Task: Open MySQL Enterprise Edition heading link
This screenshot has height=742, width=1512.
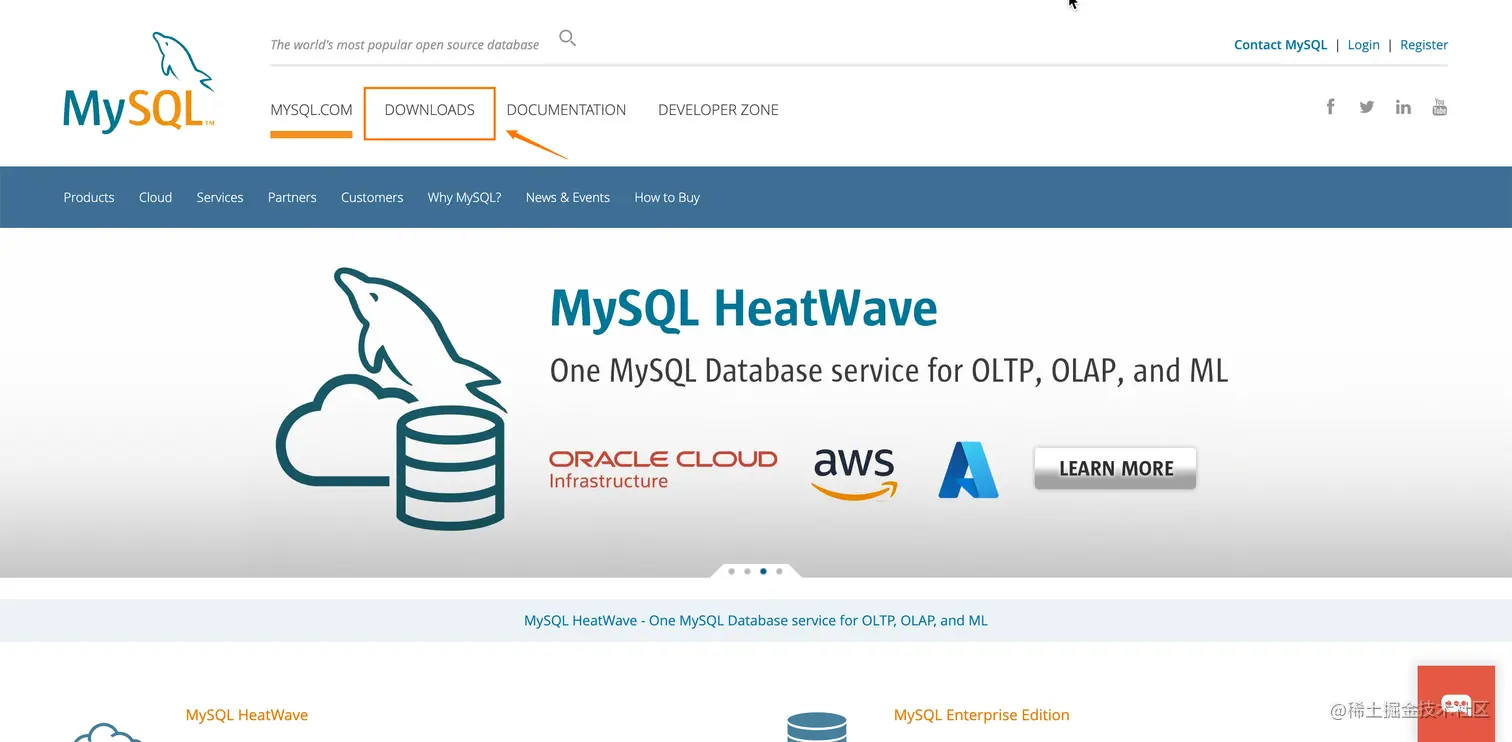Action: pyautogui.click(x=982, y=715)
